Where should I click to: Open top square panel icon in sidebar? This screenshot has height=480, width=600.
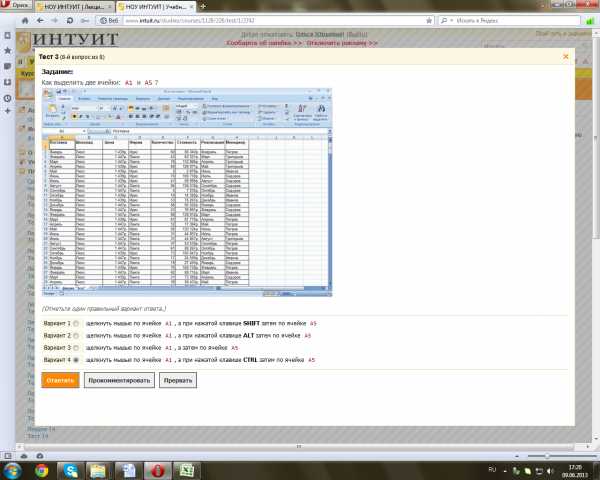(x=7, y=36)
